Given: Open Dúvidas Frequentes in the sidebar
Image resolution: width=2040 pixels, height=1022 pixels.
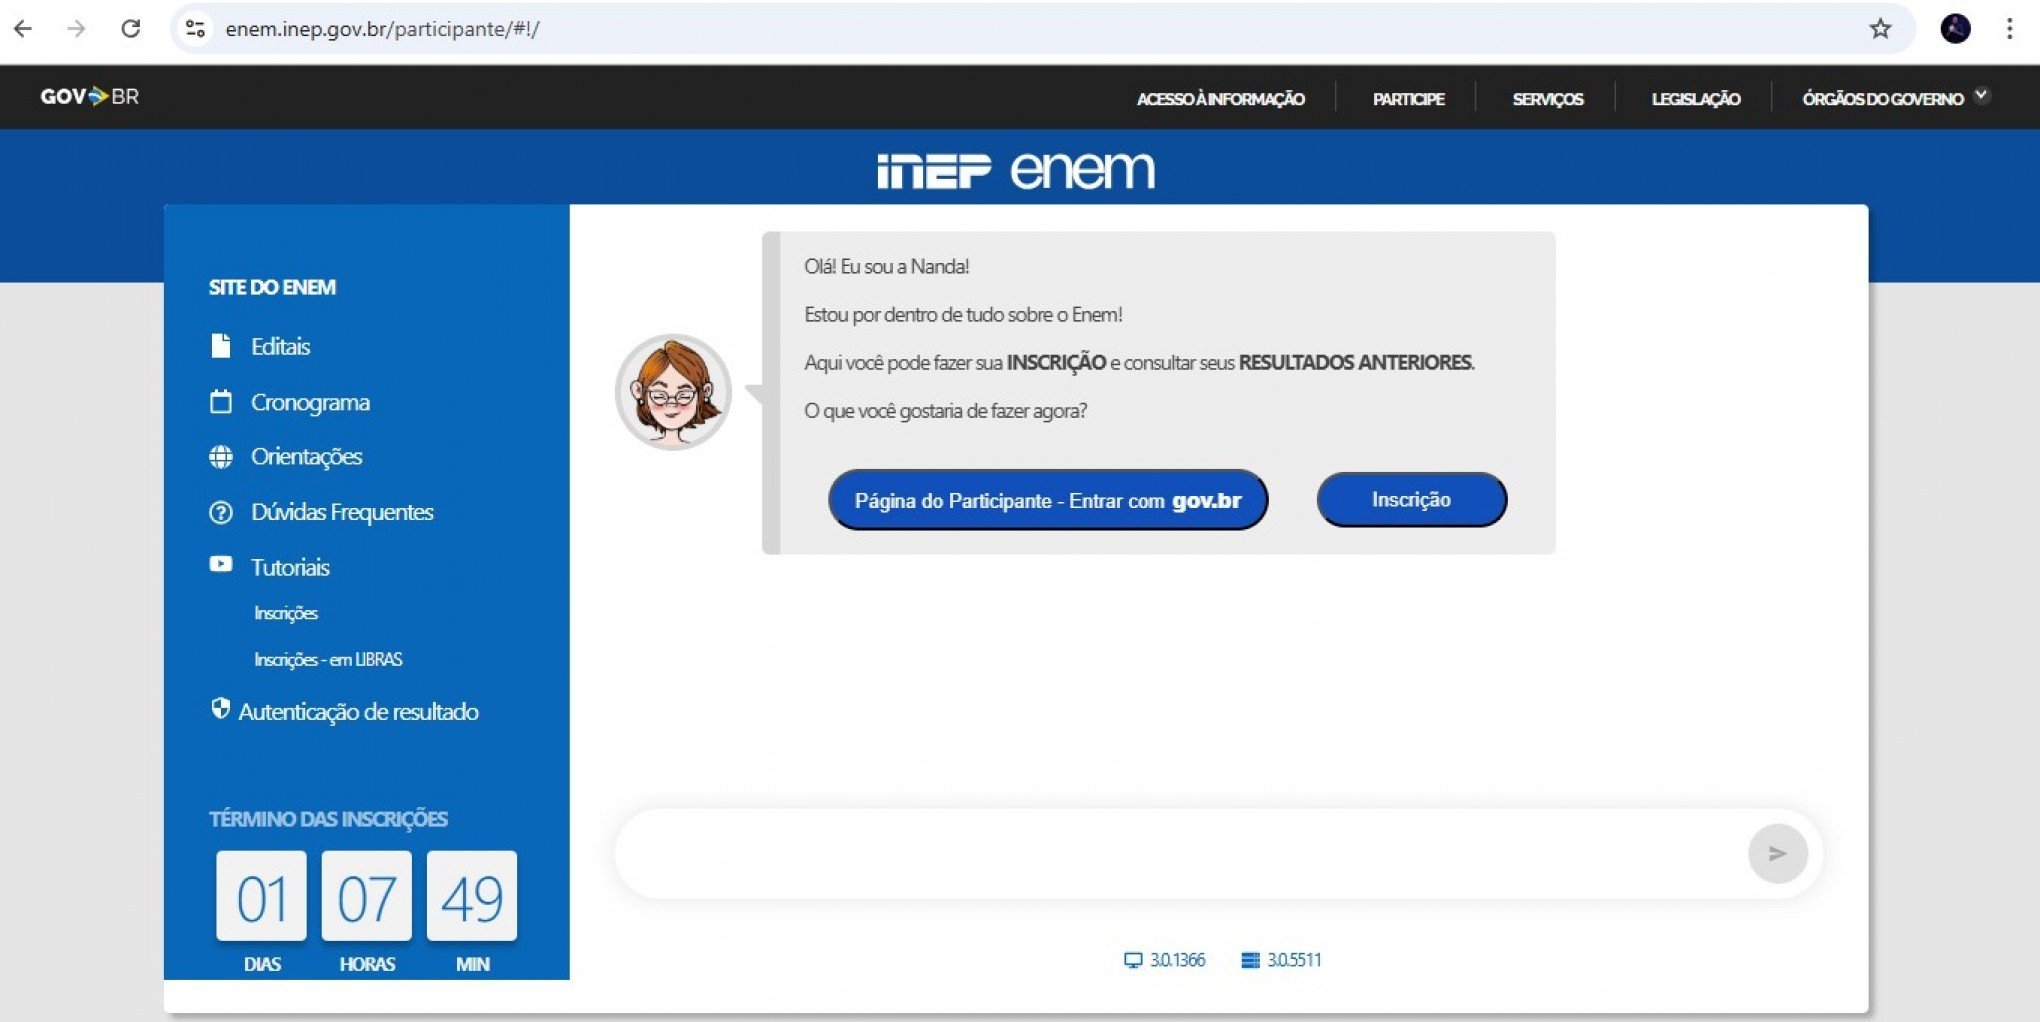Looking at the screenshot, I should point(342,512).
